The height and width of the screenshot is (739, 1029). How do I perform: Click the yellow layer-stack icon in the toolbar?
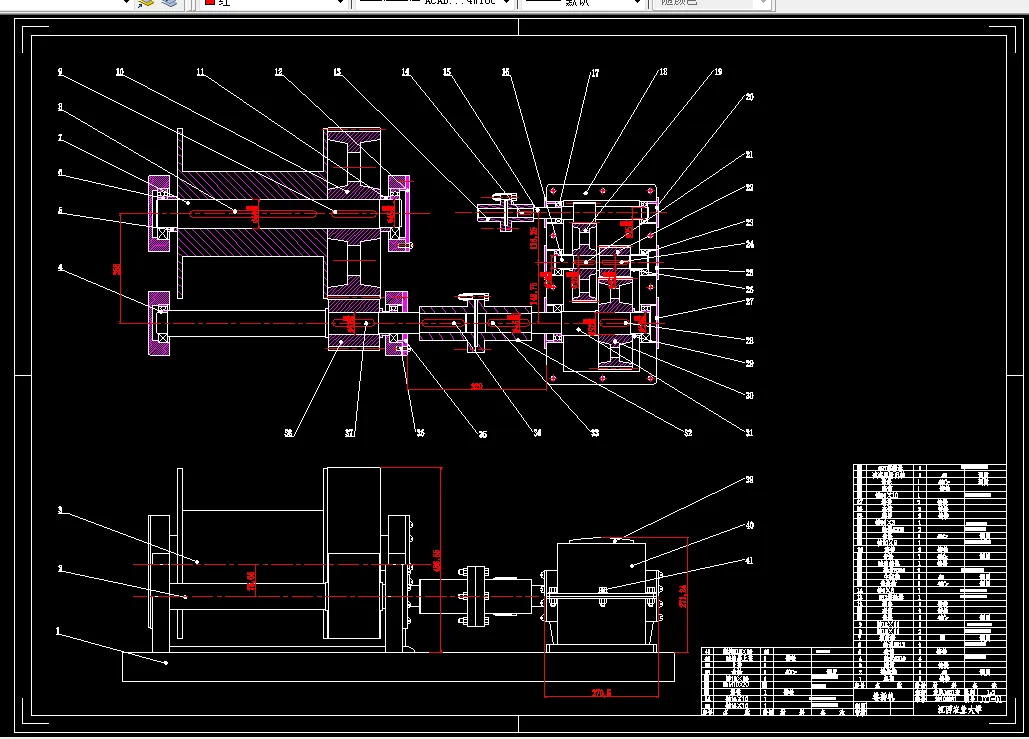[146, 3]
